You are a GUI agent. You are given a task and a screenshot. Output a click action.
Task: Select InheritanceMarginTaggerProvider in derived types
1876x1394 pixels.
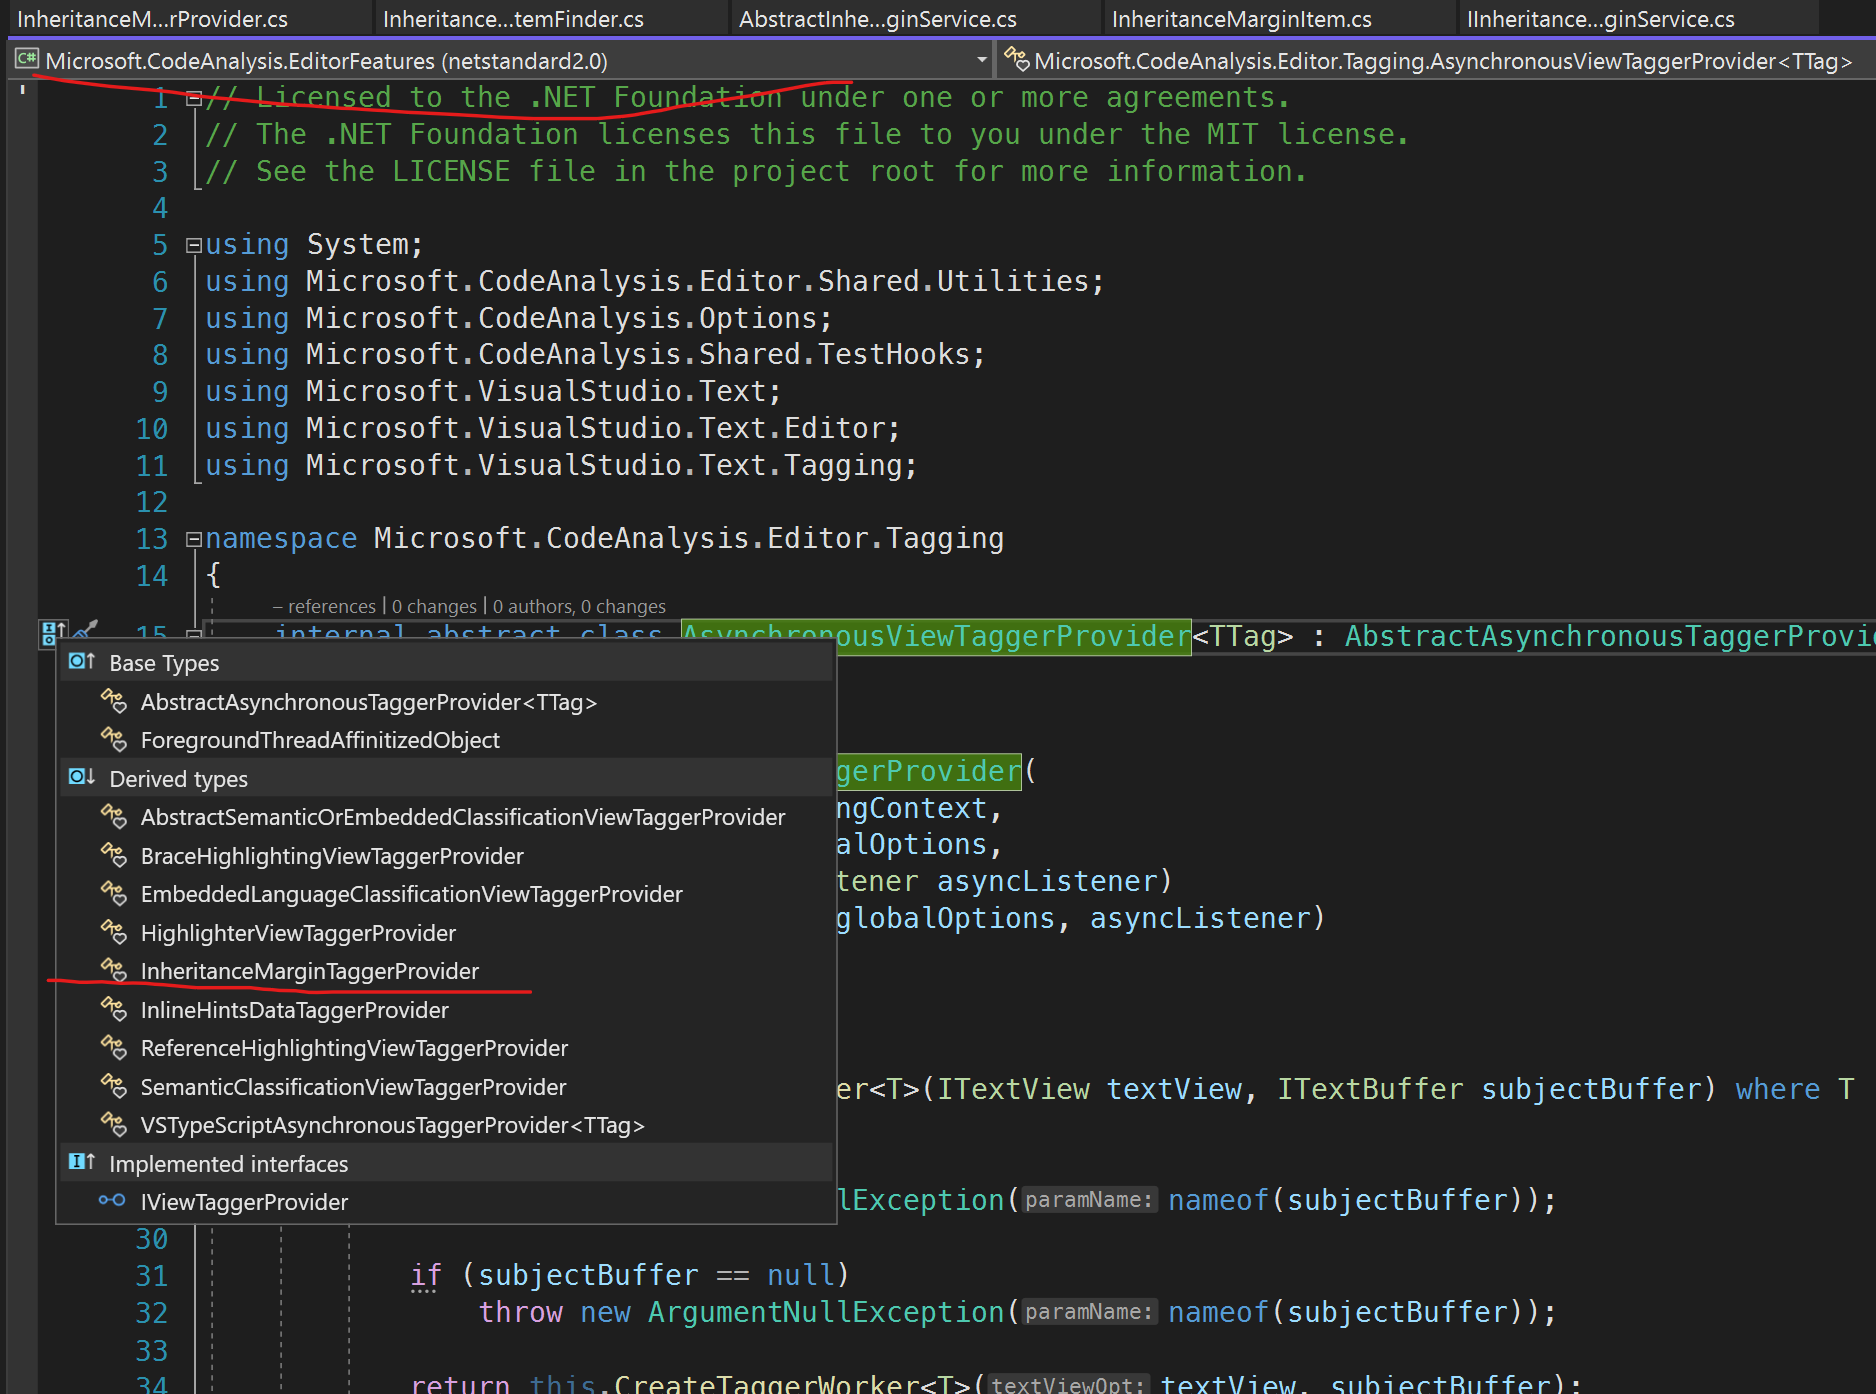(x=309, y=971)
